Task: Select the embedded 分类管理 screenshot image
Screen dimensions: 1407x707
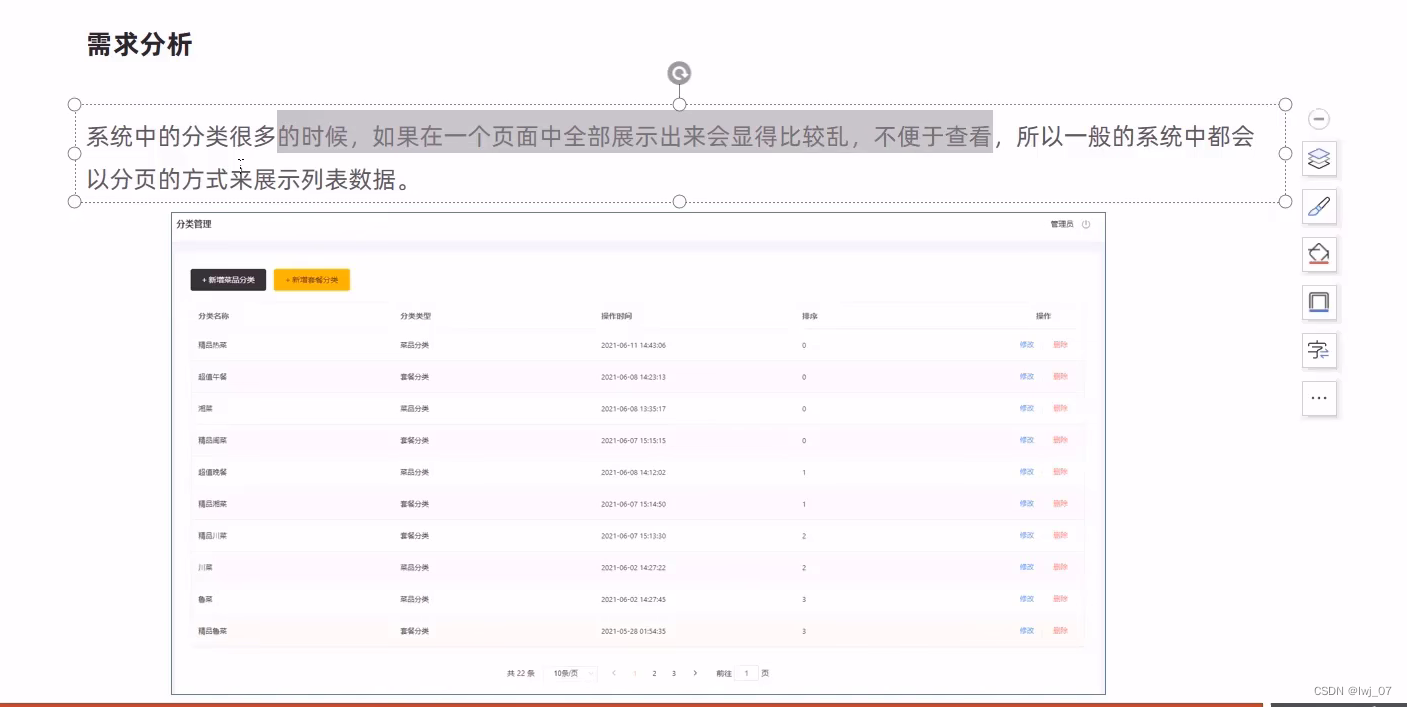Action: [x=638, y=453]
